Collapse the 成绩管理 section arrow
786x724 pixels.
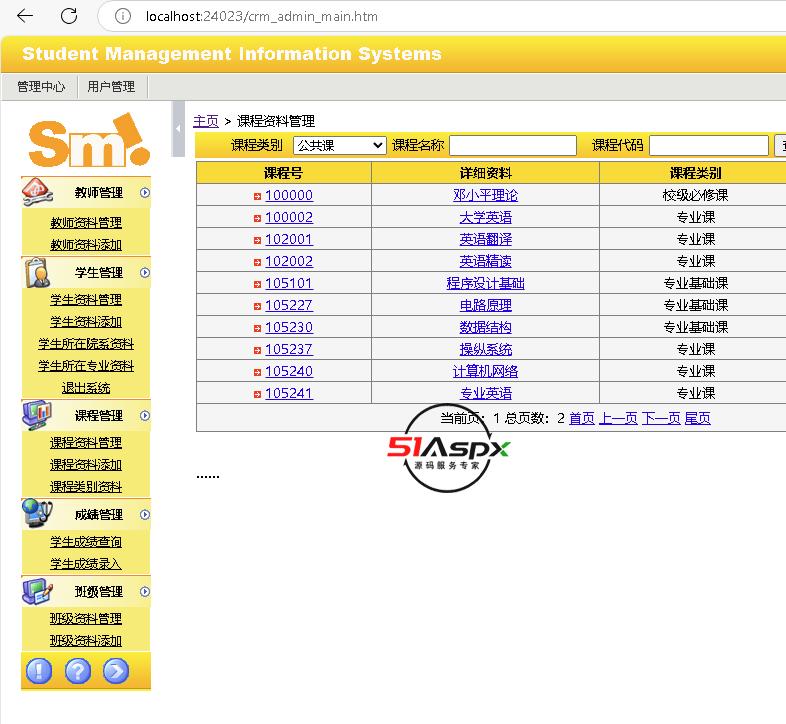coord(145,514)
